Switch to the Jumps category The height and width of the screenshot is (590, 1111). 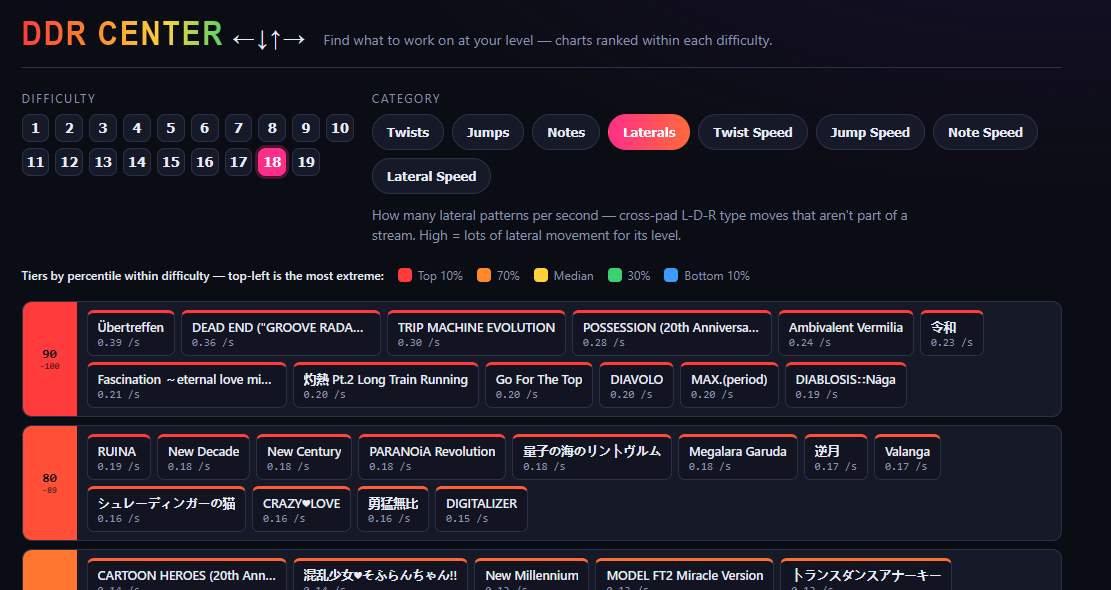(x=488, y=132)
